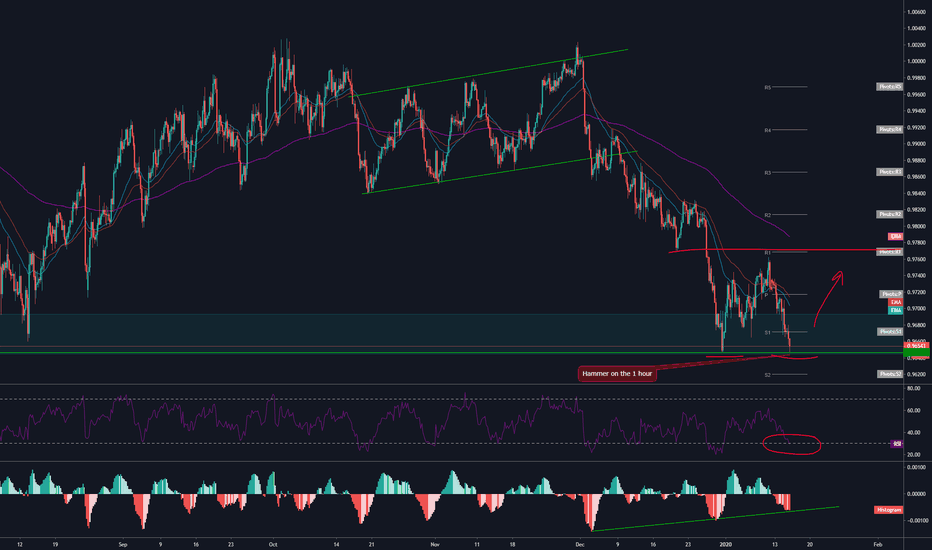
Task: Click the Dec date on the time axis
Action: 577,547
